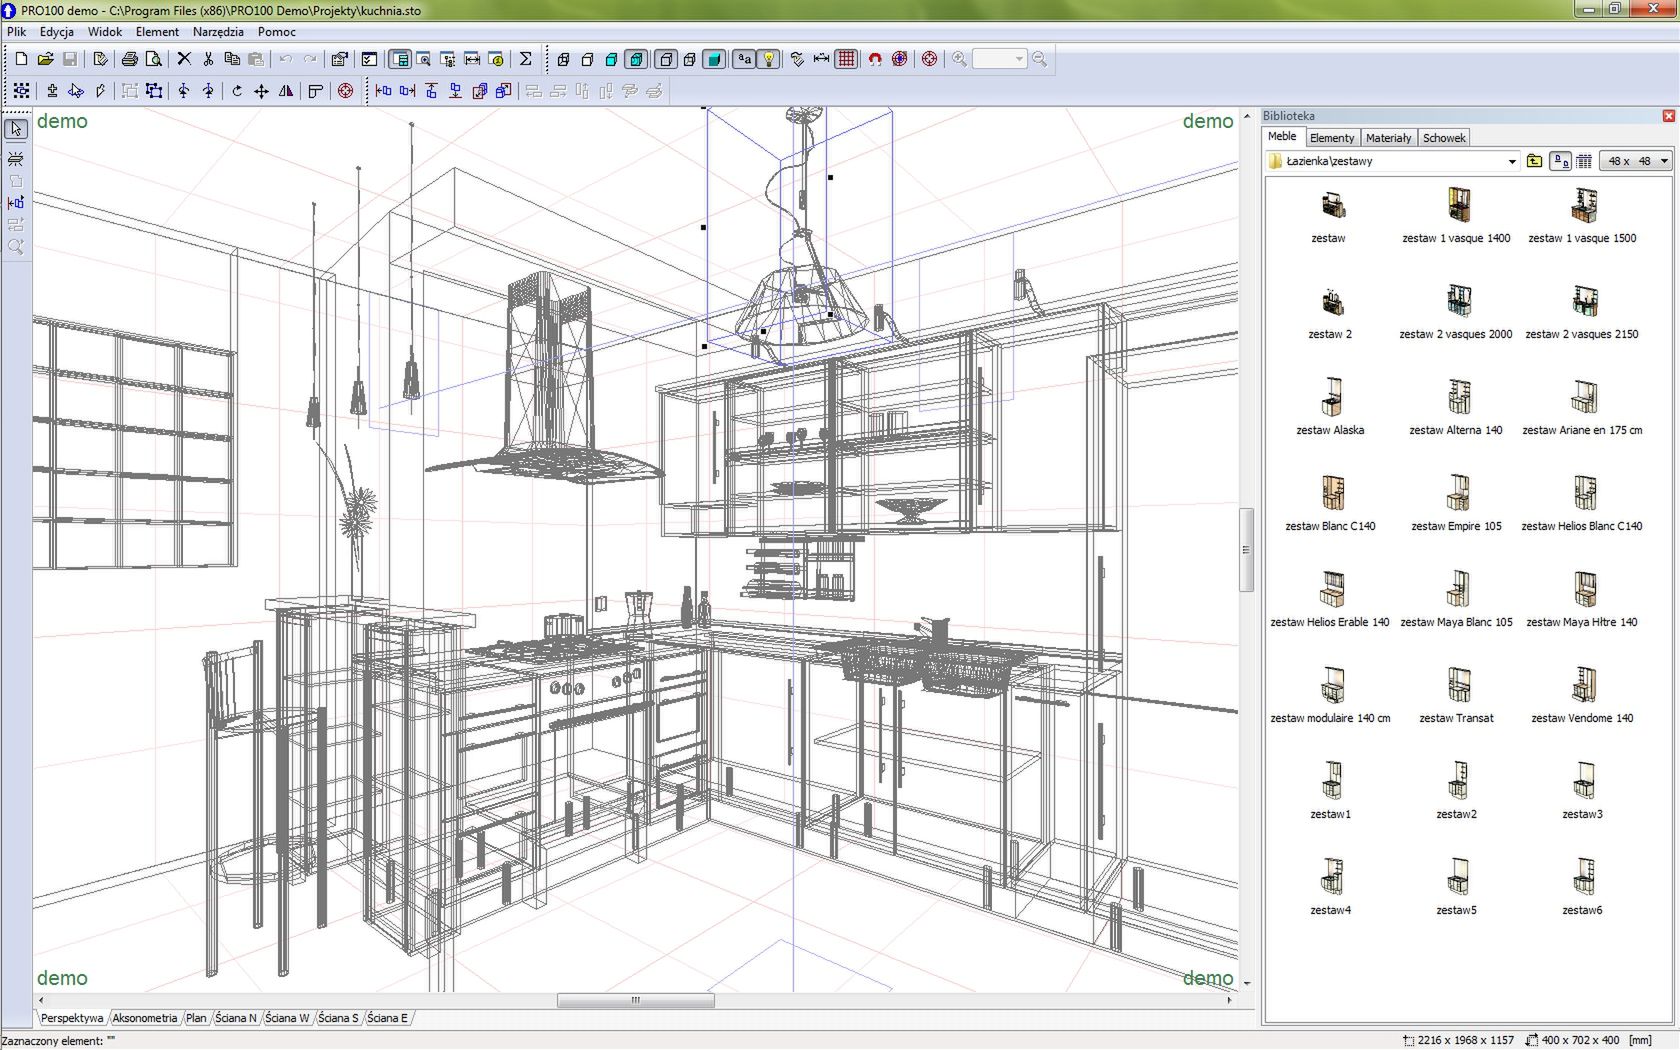Open the zoom level combo box
The height and width of the screenshot is (1050, 1680).
(x=1000, y=59)
